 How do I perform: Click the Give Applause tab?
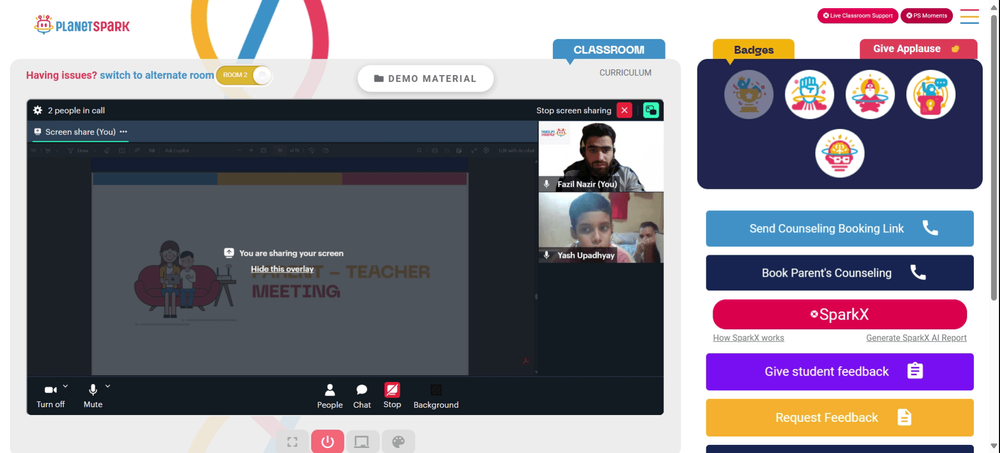tap(918, 48)
